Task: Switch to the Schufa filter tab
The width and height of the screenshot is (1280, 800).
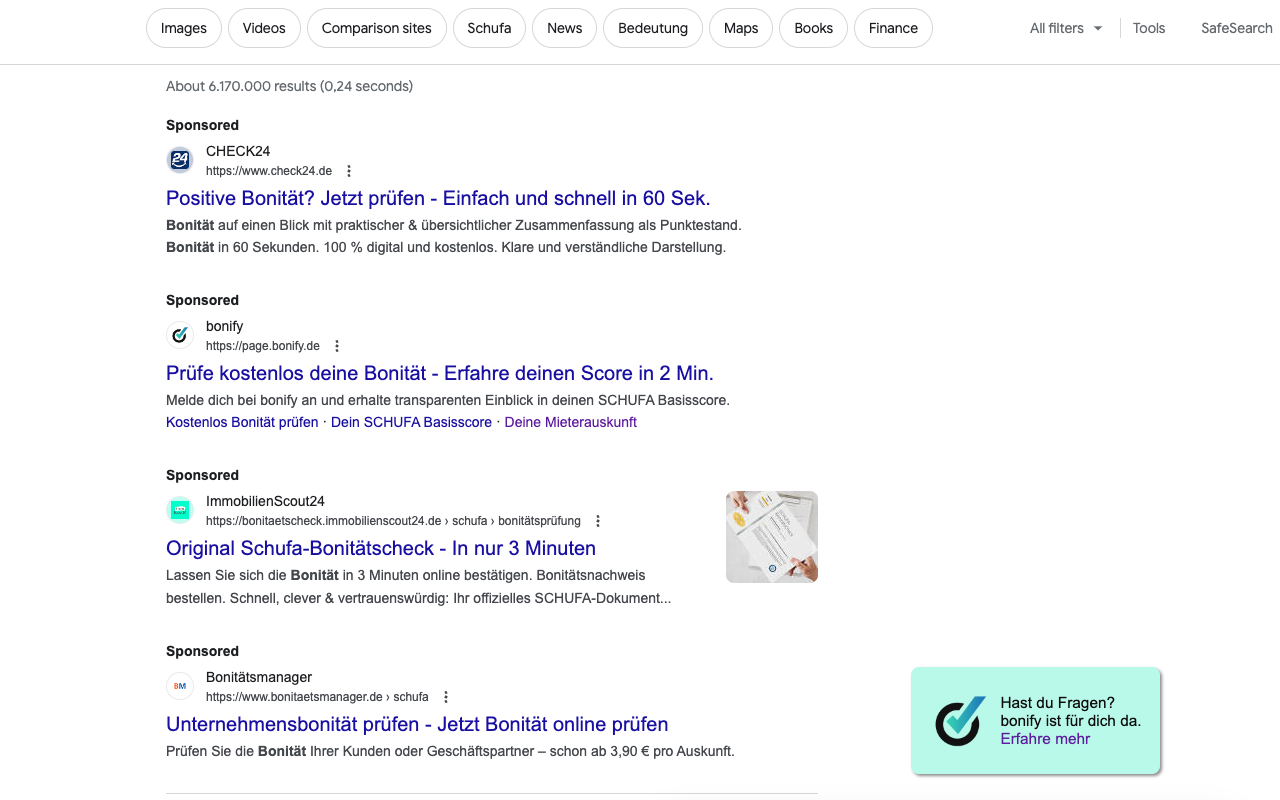Action: tap(489, 28)
